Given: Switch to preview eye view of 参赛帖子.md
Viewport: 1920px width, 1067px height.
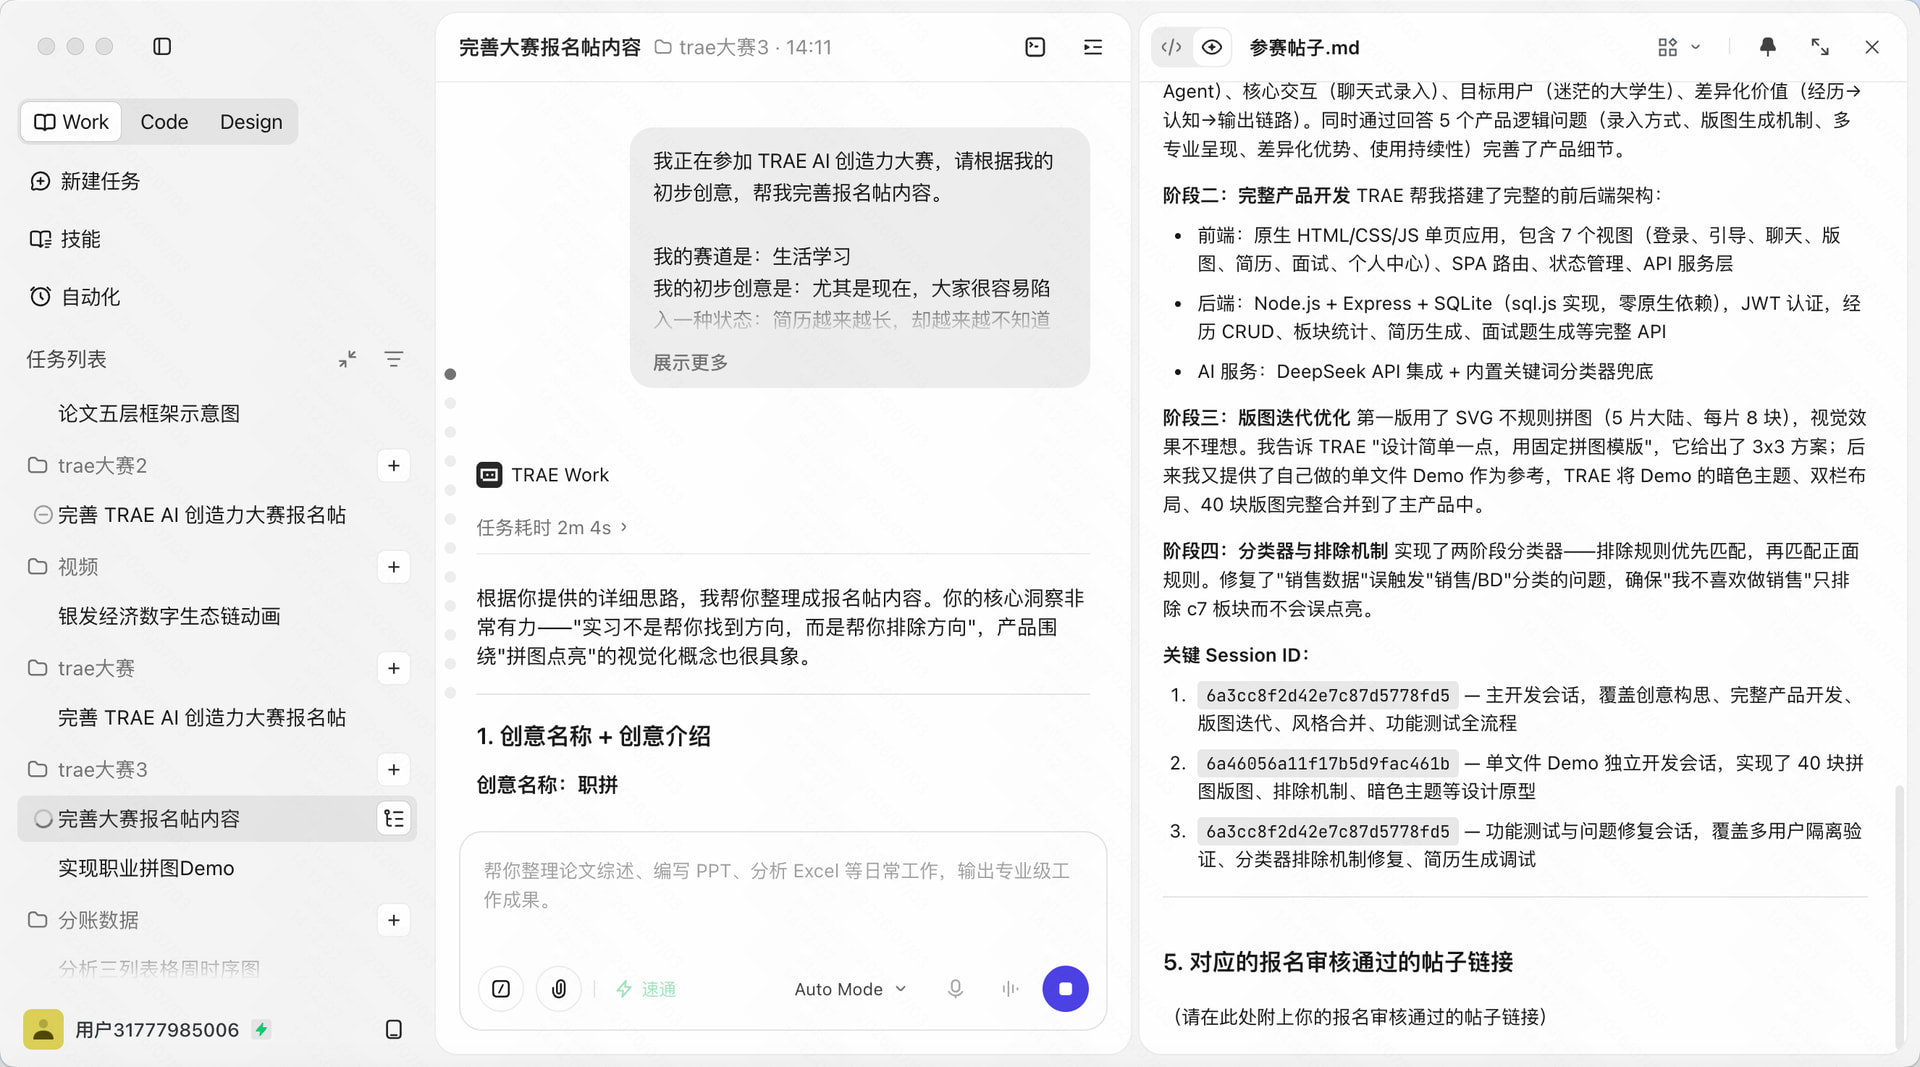Looking at the screenshot, I should 1211,47.
